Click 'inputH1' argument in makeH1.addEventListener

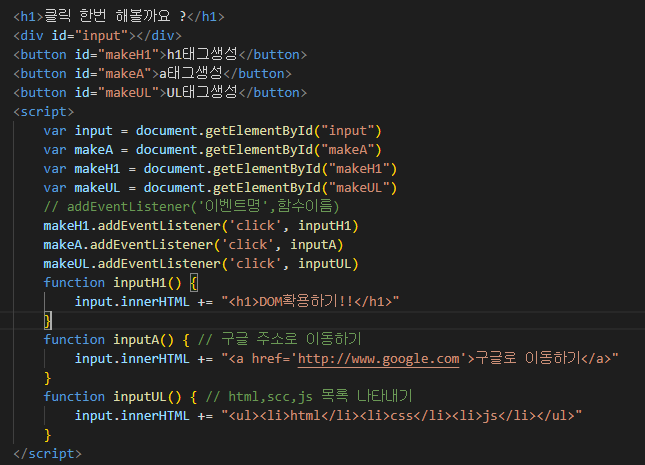pyautogui.click(x=325, y=226)
